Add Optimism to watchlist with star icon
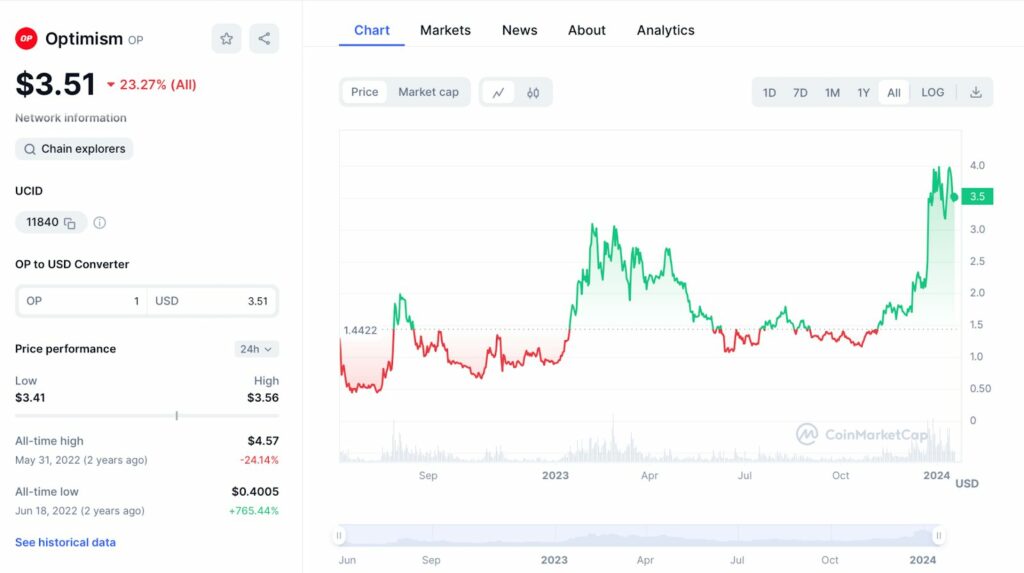Screen dimensions: 1024x573 pyautogui.click(x=227, y=39)
